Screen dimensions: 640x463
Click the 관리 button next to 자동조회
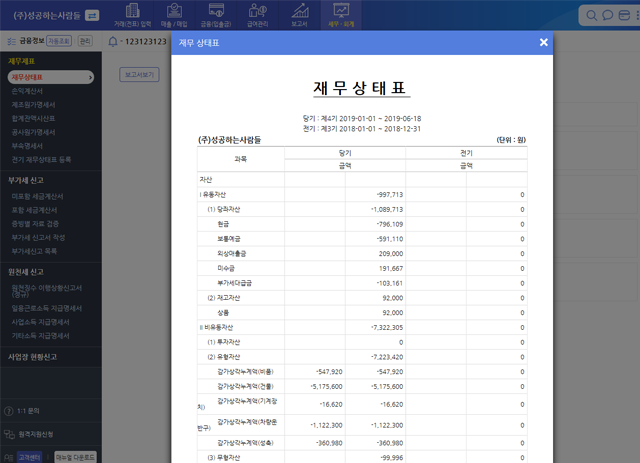[x=85, y=41]
